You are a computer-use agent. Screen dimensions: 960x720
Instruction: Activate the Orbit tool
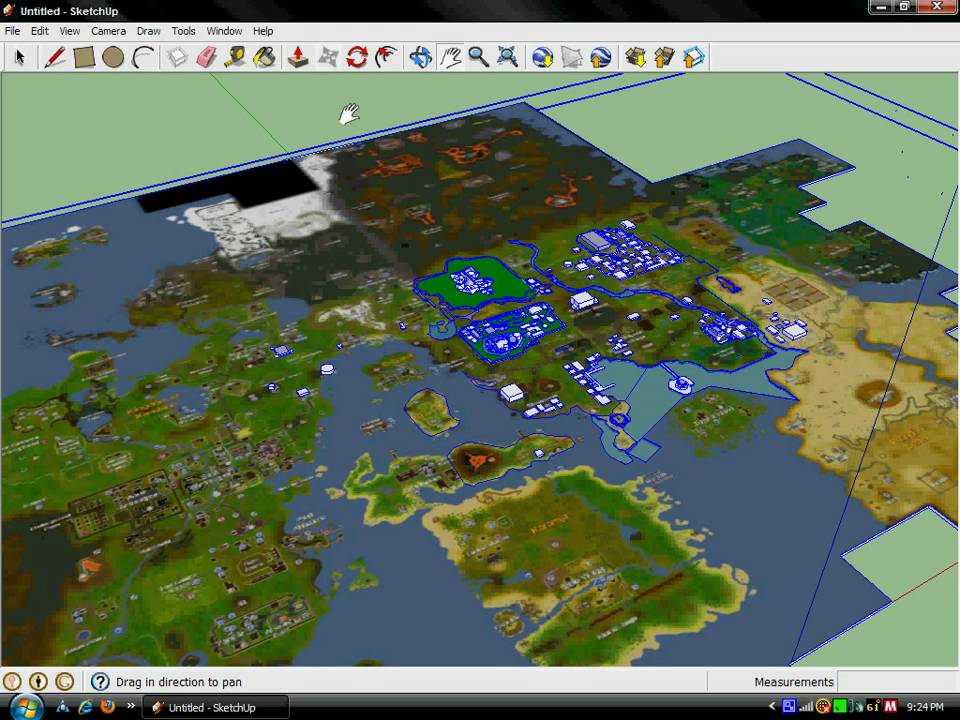(421, 58)
